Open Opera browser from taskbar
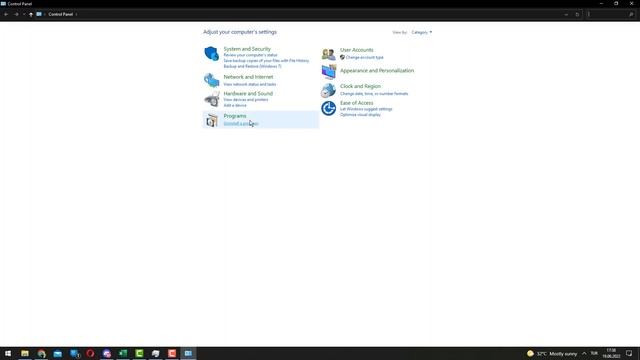The width and height of the screenshot is (640, 360). (x=90, y=353)
